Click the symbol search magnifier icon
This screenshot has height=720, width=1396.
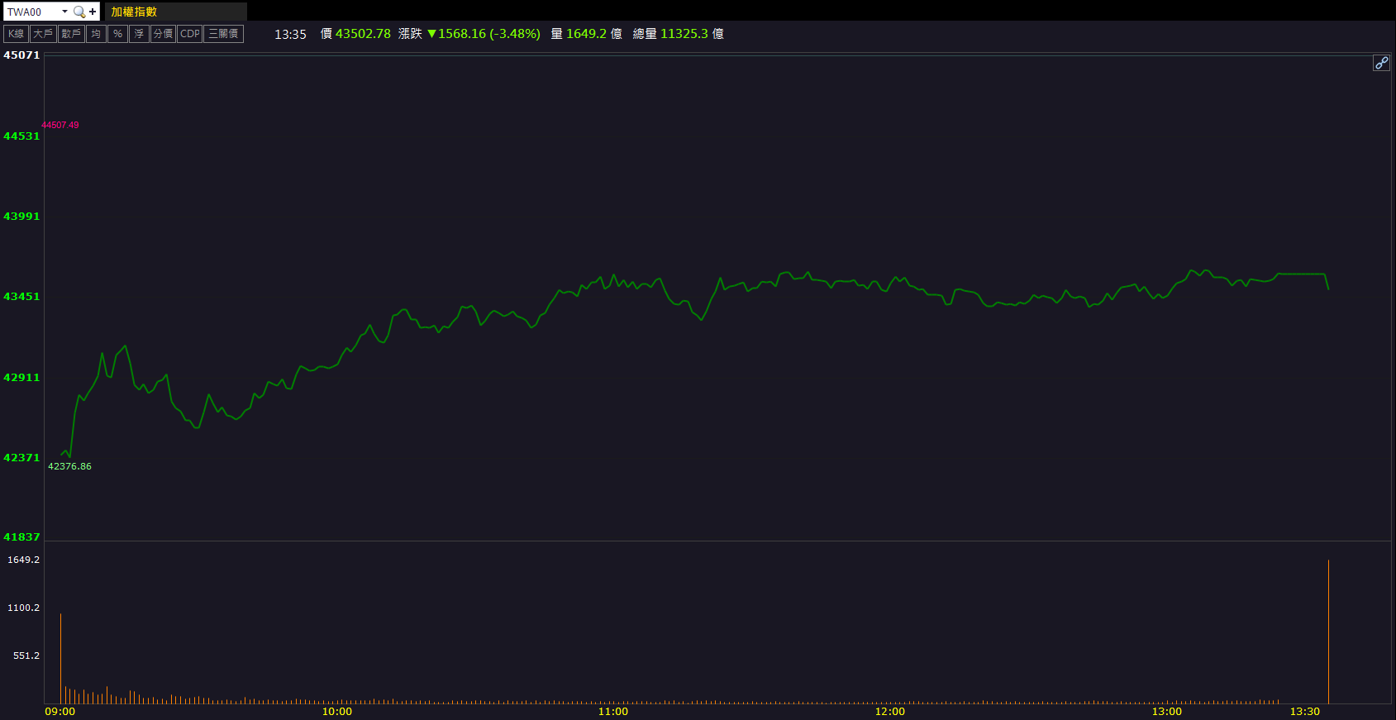pyautogui.click(x=79, y=12)
